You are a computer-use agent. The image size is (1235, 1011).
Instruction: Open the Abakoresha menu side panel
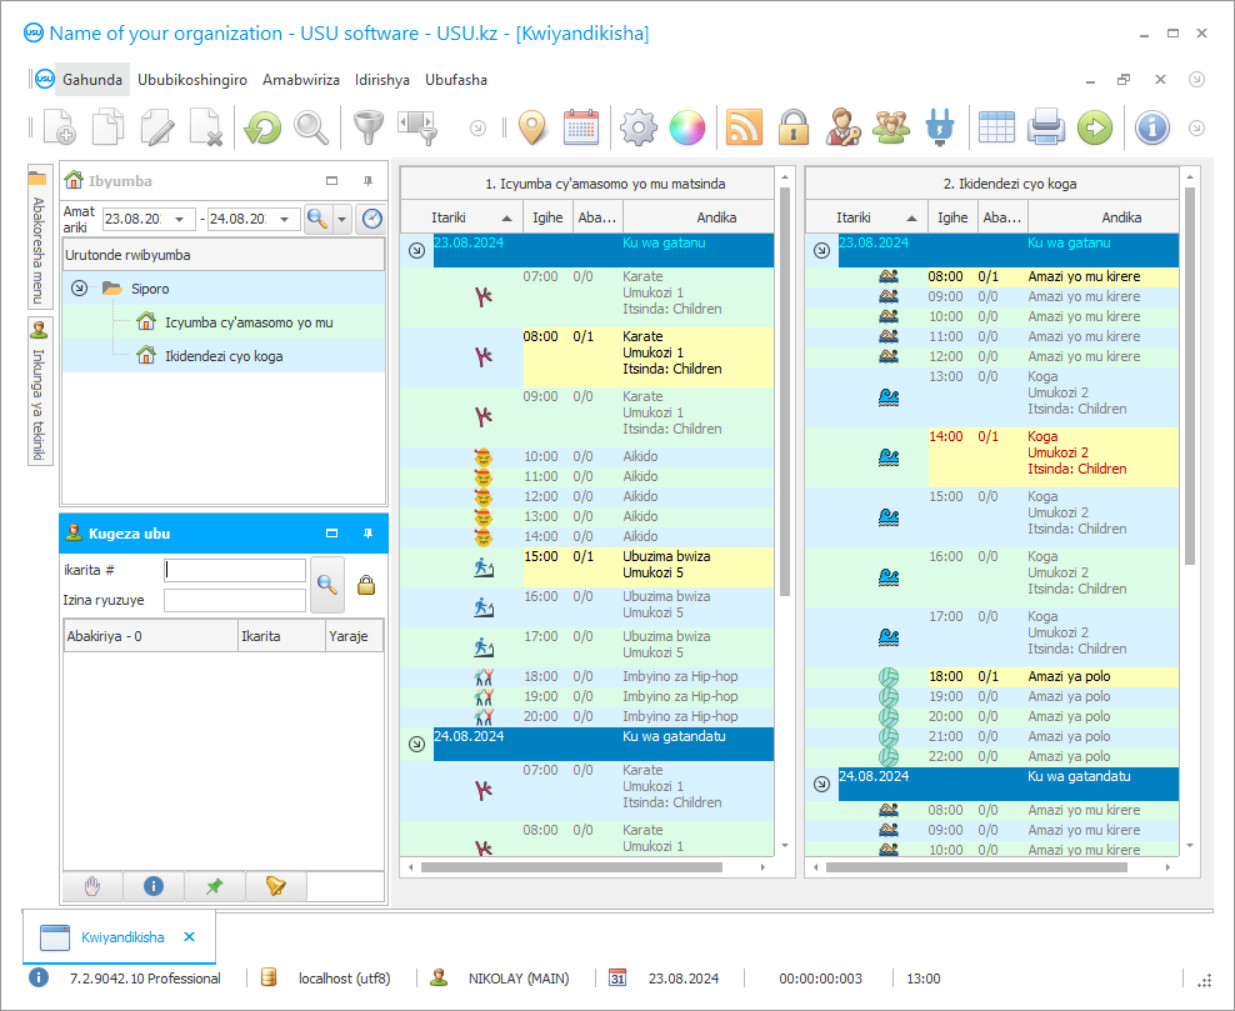(39, 237)
